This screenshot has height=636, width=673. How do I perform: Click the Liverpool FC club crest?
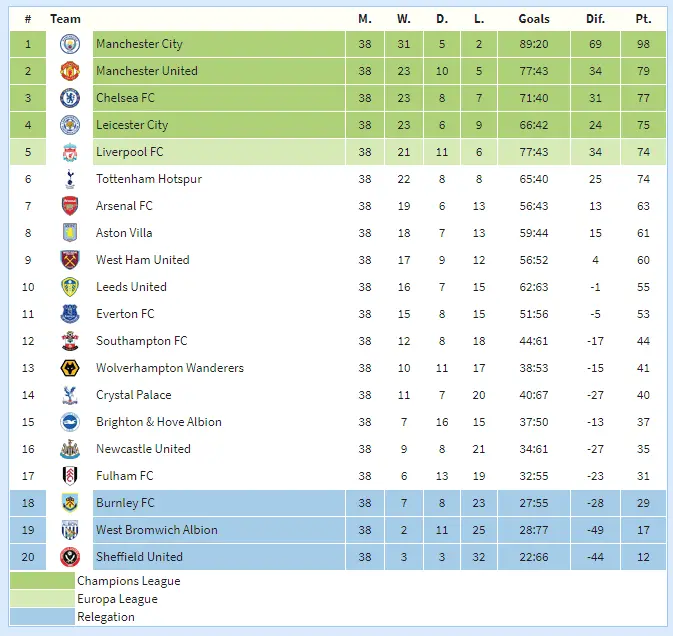69,152
